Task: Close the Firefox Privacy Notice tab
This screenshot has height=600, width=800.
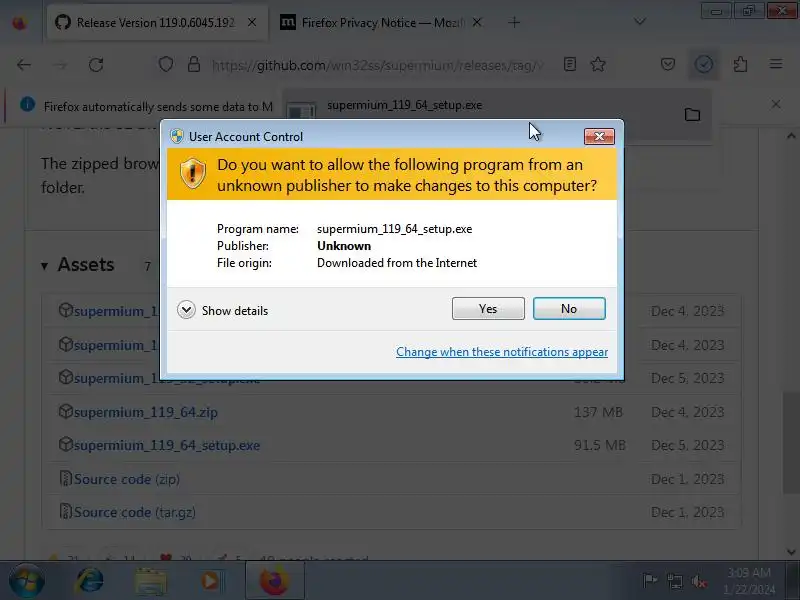Action: pos(477,22)
